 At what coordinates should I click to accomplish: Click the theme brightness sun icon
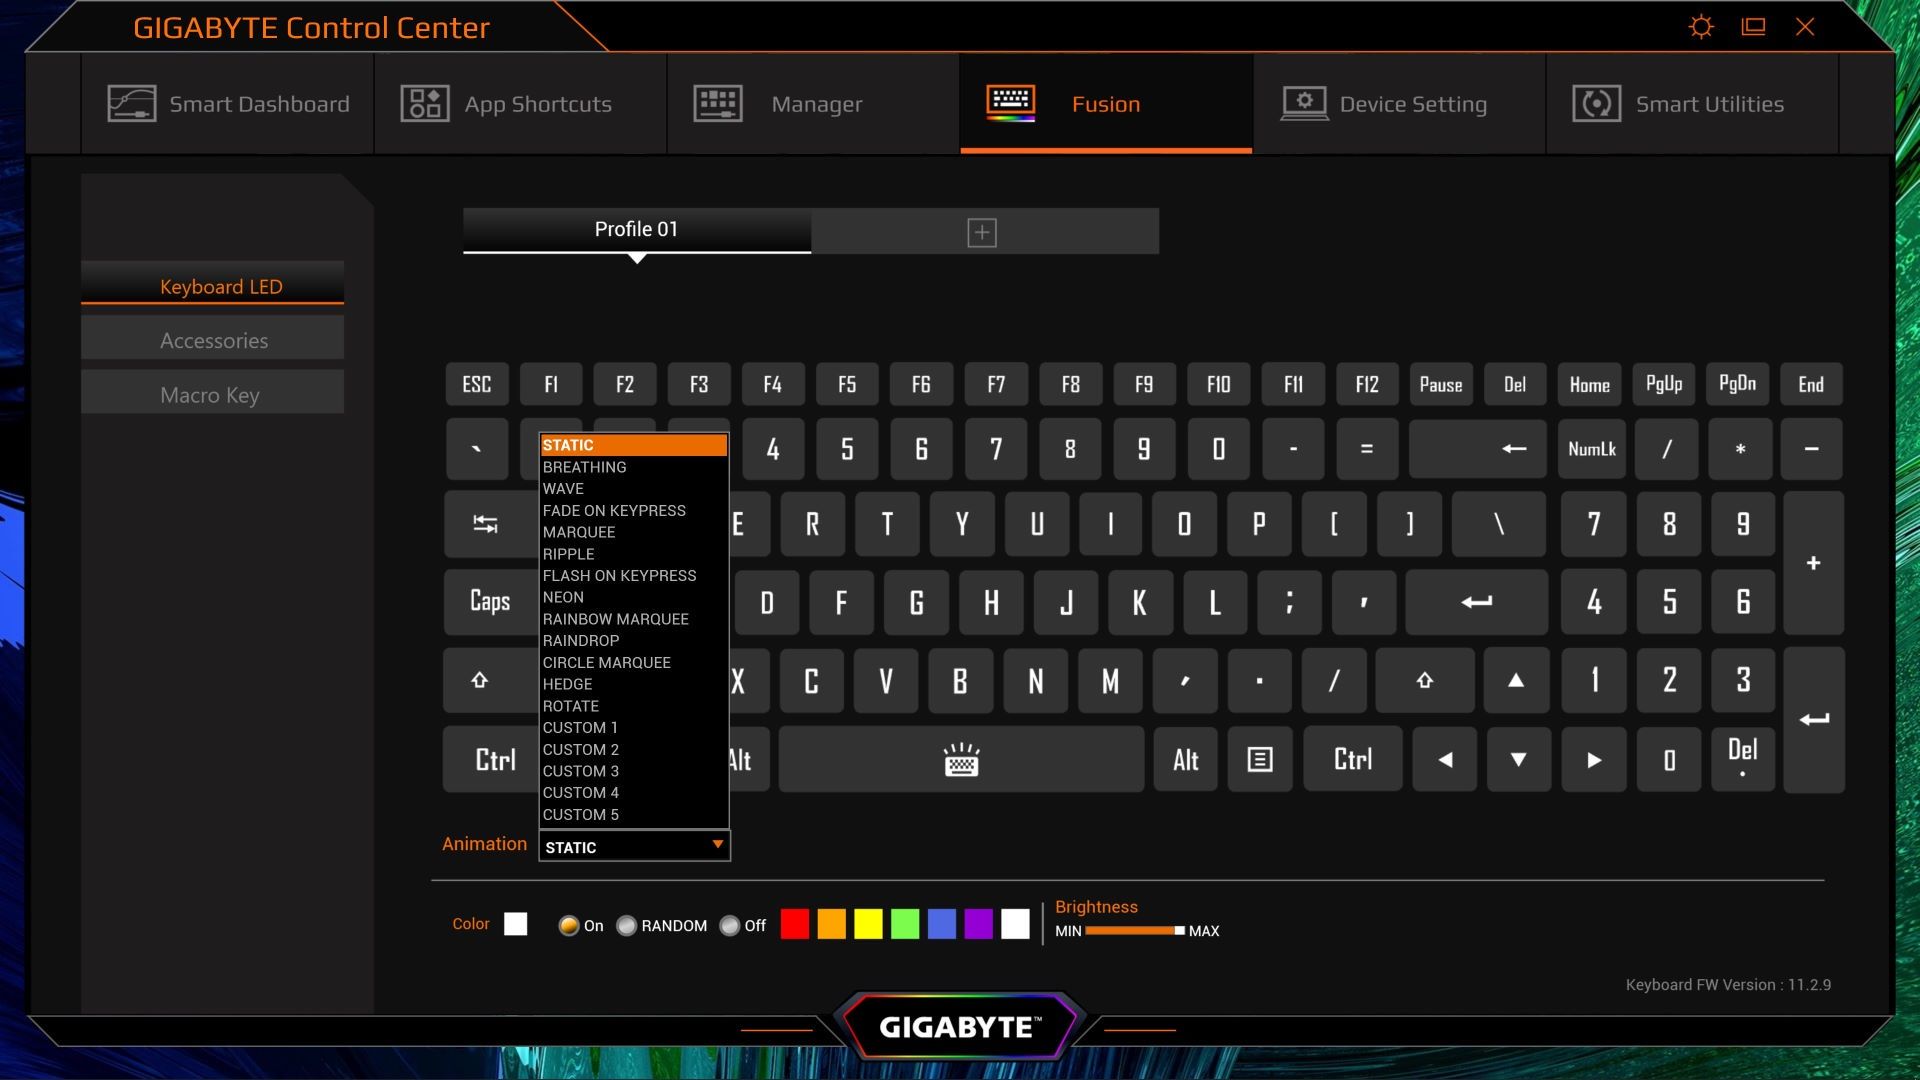click(x=1701, y=27)
